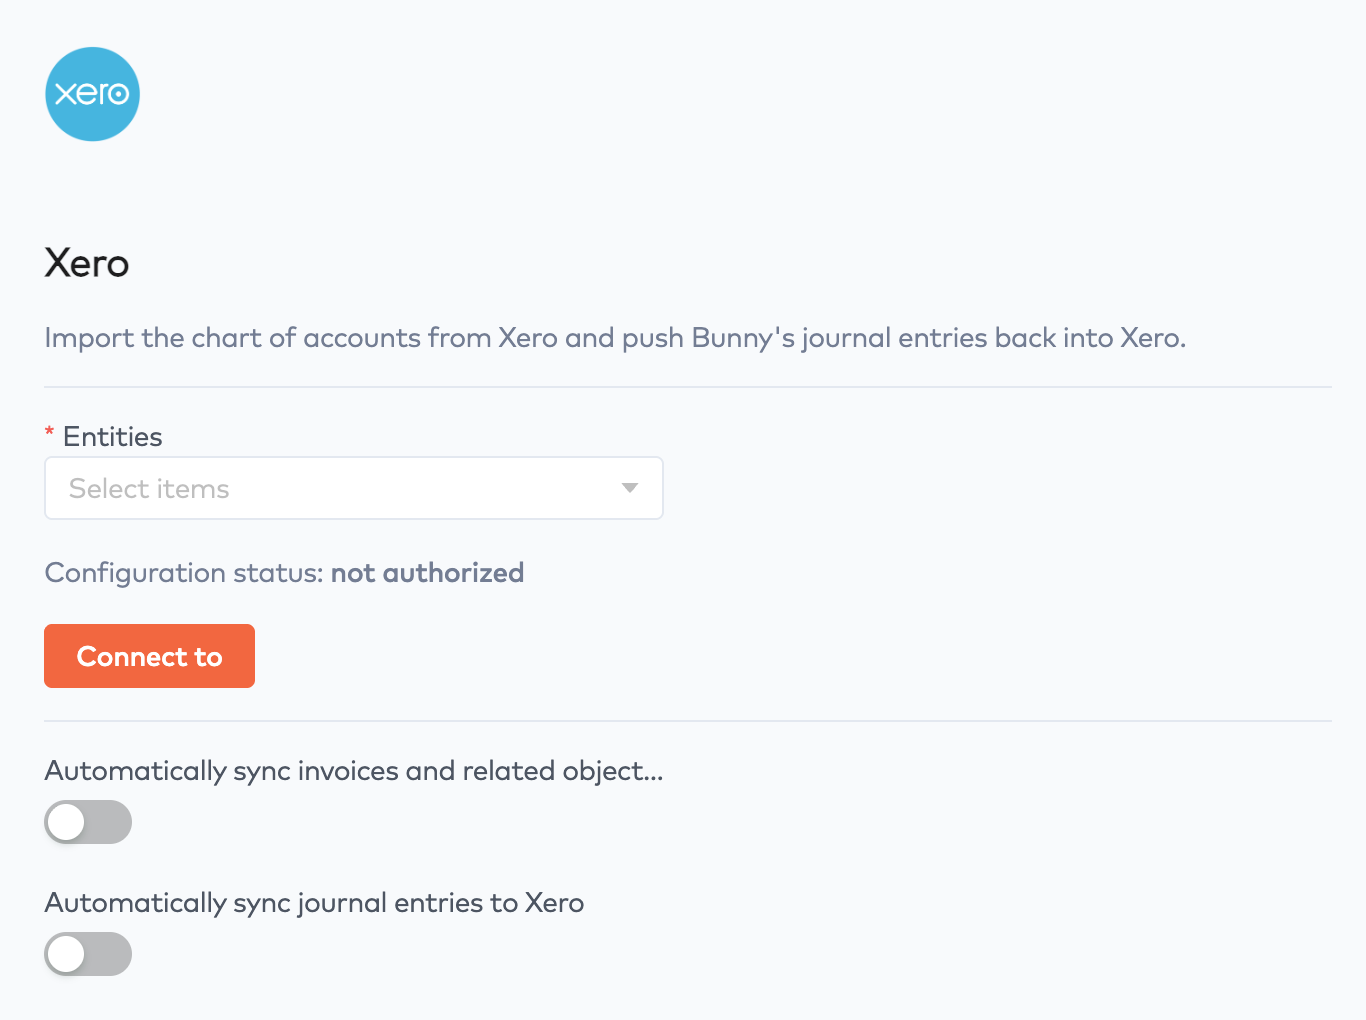
Task: Expand the Entities dropdown arrow
Action: (630, 488)
